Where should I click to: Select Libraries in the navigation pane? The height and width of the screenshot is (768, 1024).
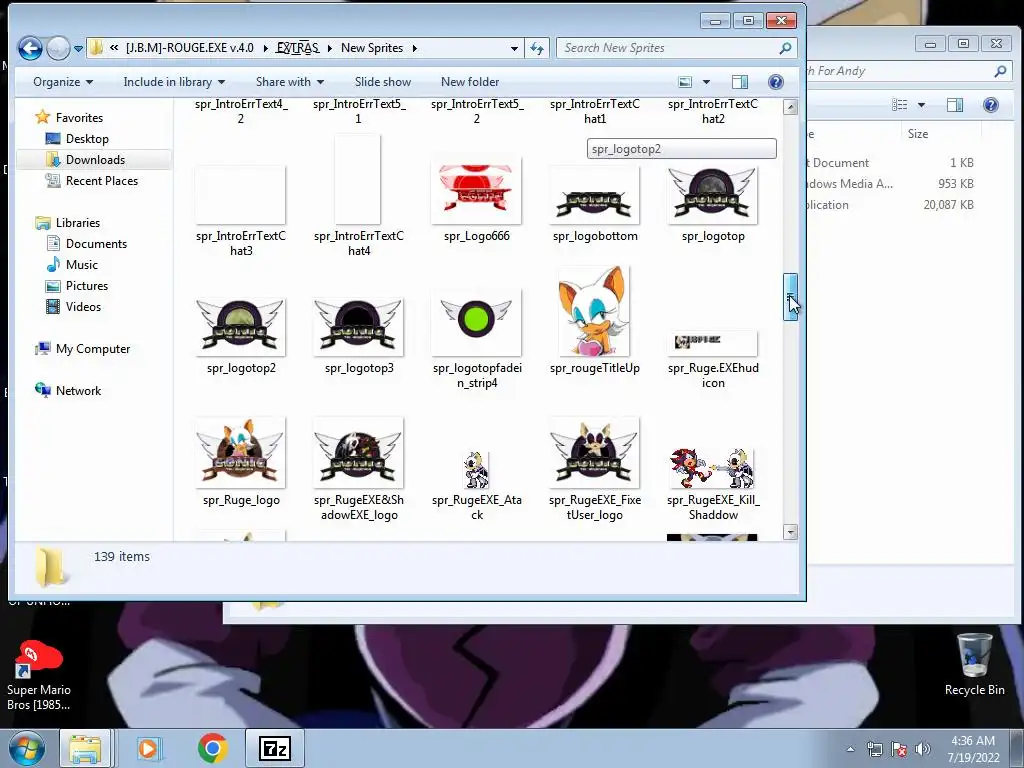coord(68,223)
